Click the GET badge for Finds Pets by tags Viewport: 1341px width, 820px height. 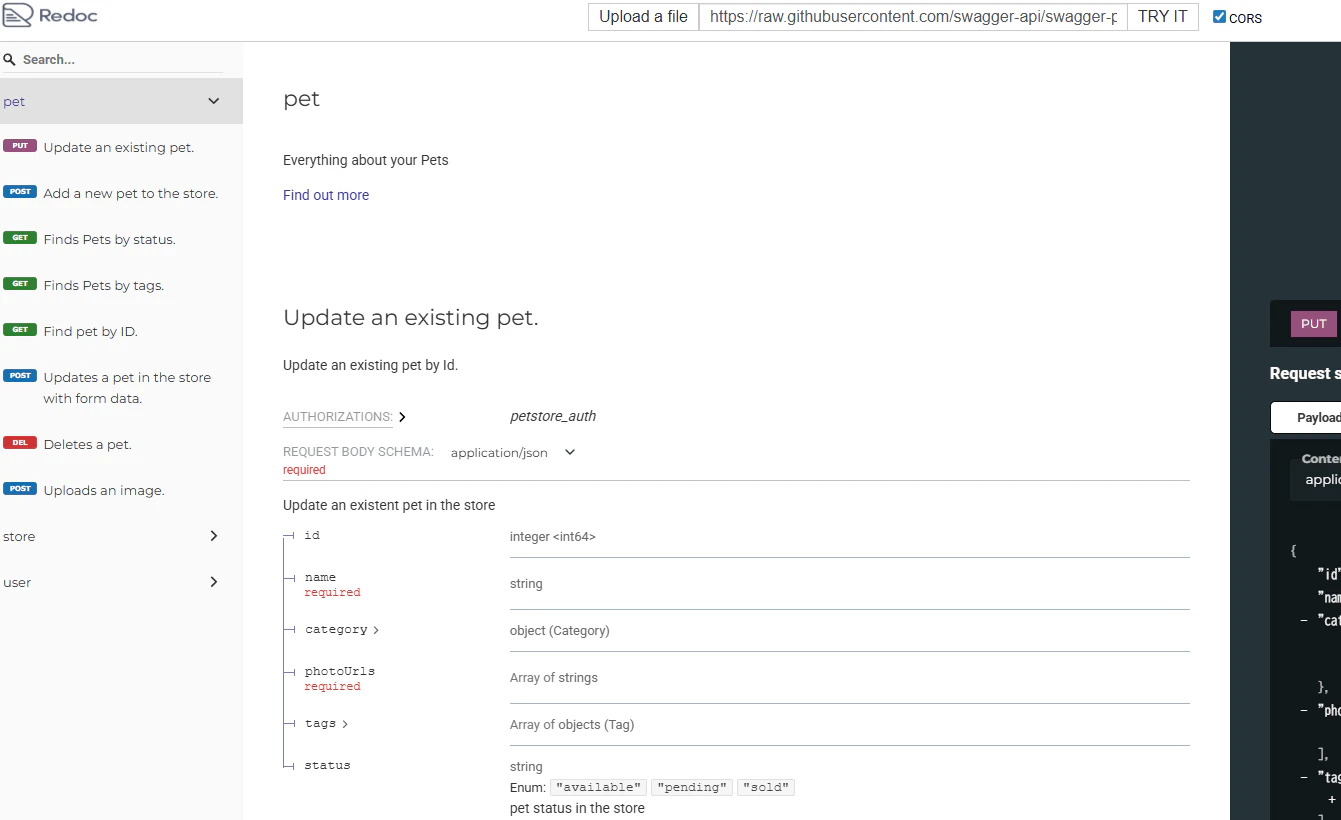click(x=20, y=284)
